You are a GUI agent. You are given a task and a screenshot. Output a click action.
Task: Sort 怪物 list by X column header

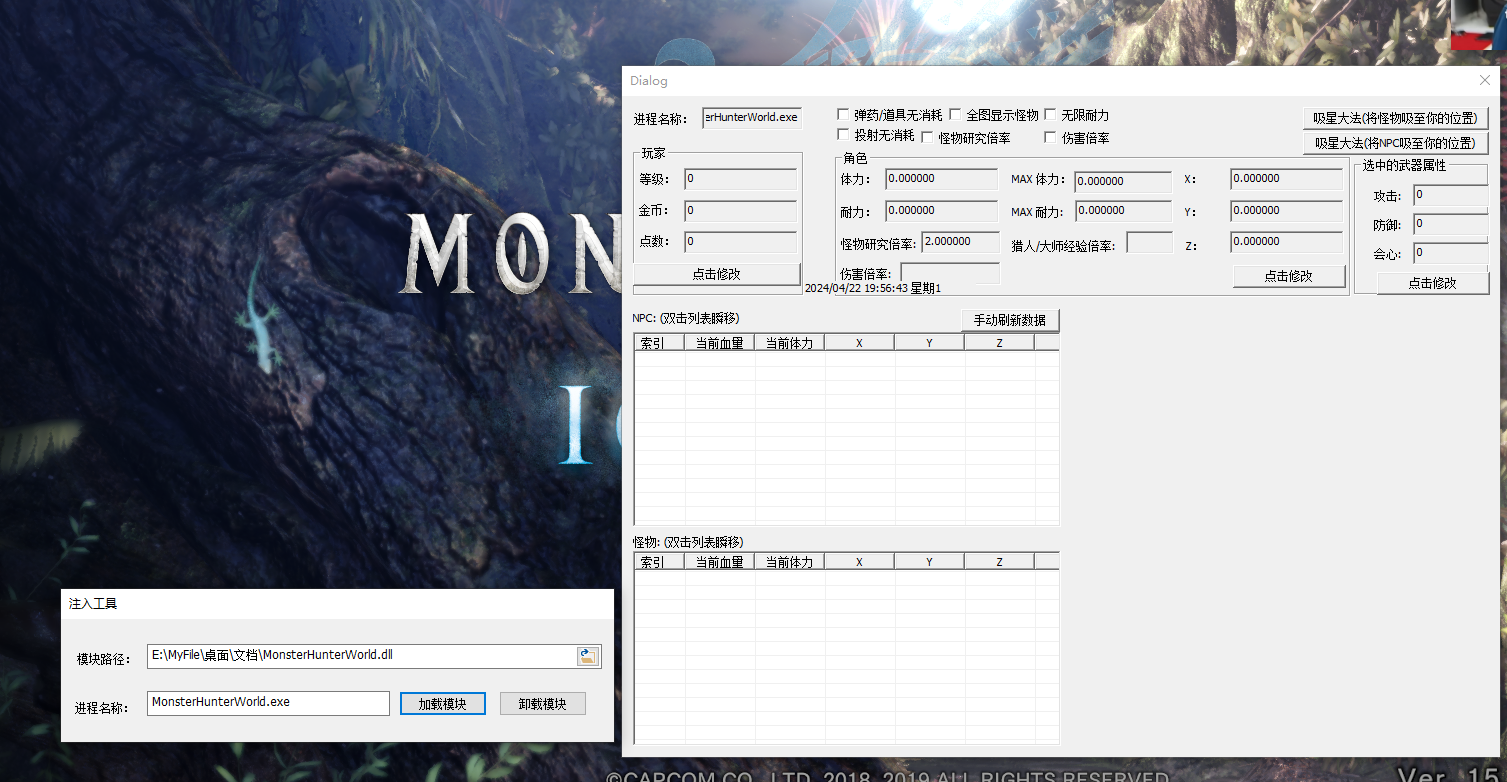tap(860, 561)
